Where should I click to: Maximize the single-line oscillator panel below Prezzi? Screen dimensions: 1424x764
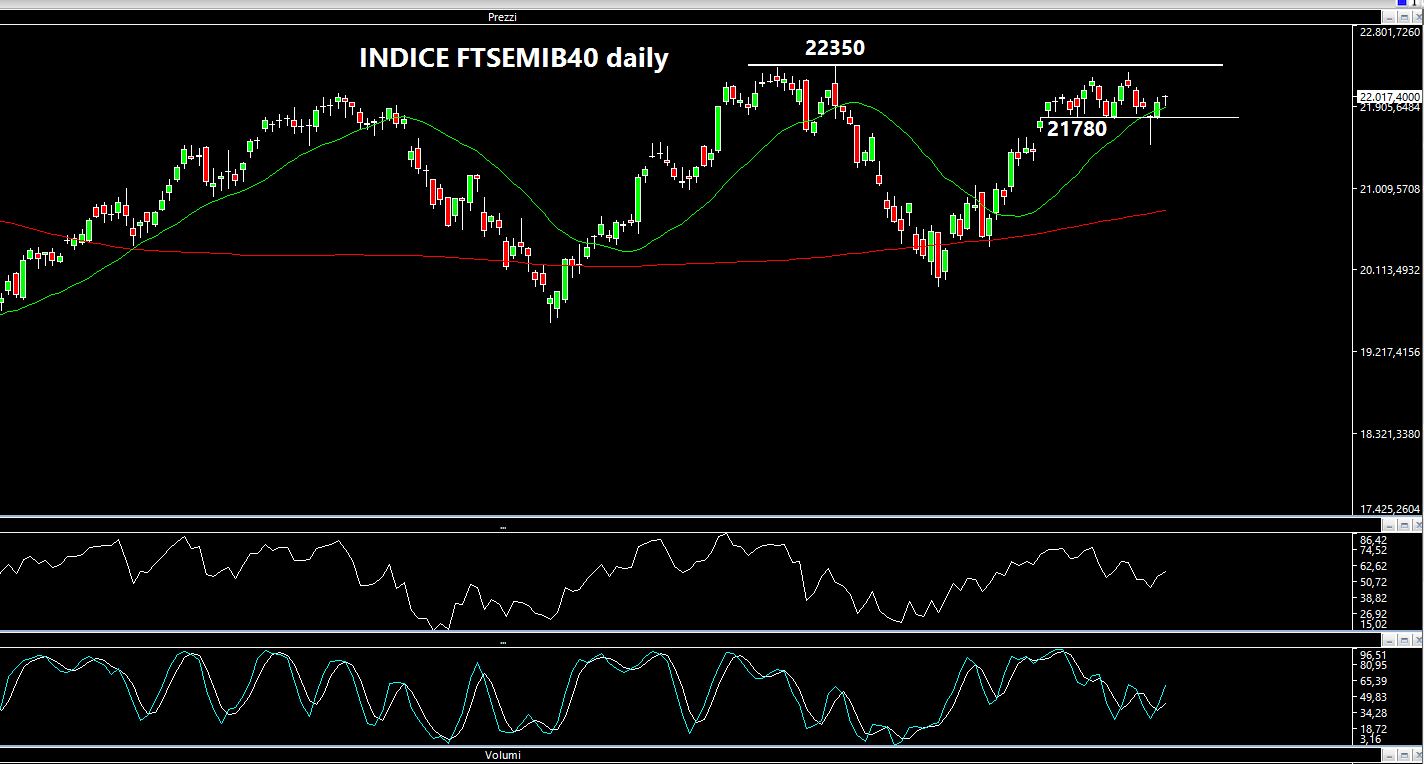[1404, 525]
